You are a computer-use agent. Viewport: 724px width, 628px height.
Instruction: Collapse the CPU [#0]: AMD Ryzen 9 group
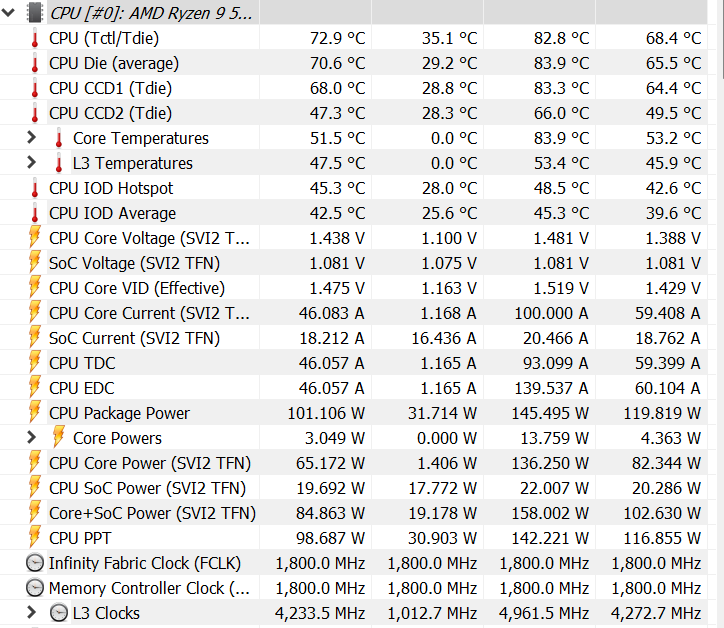click(x=9, y=13)
